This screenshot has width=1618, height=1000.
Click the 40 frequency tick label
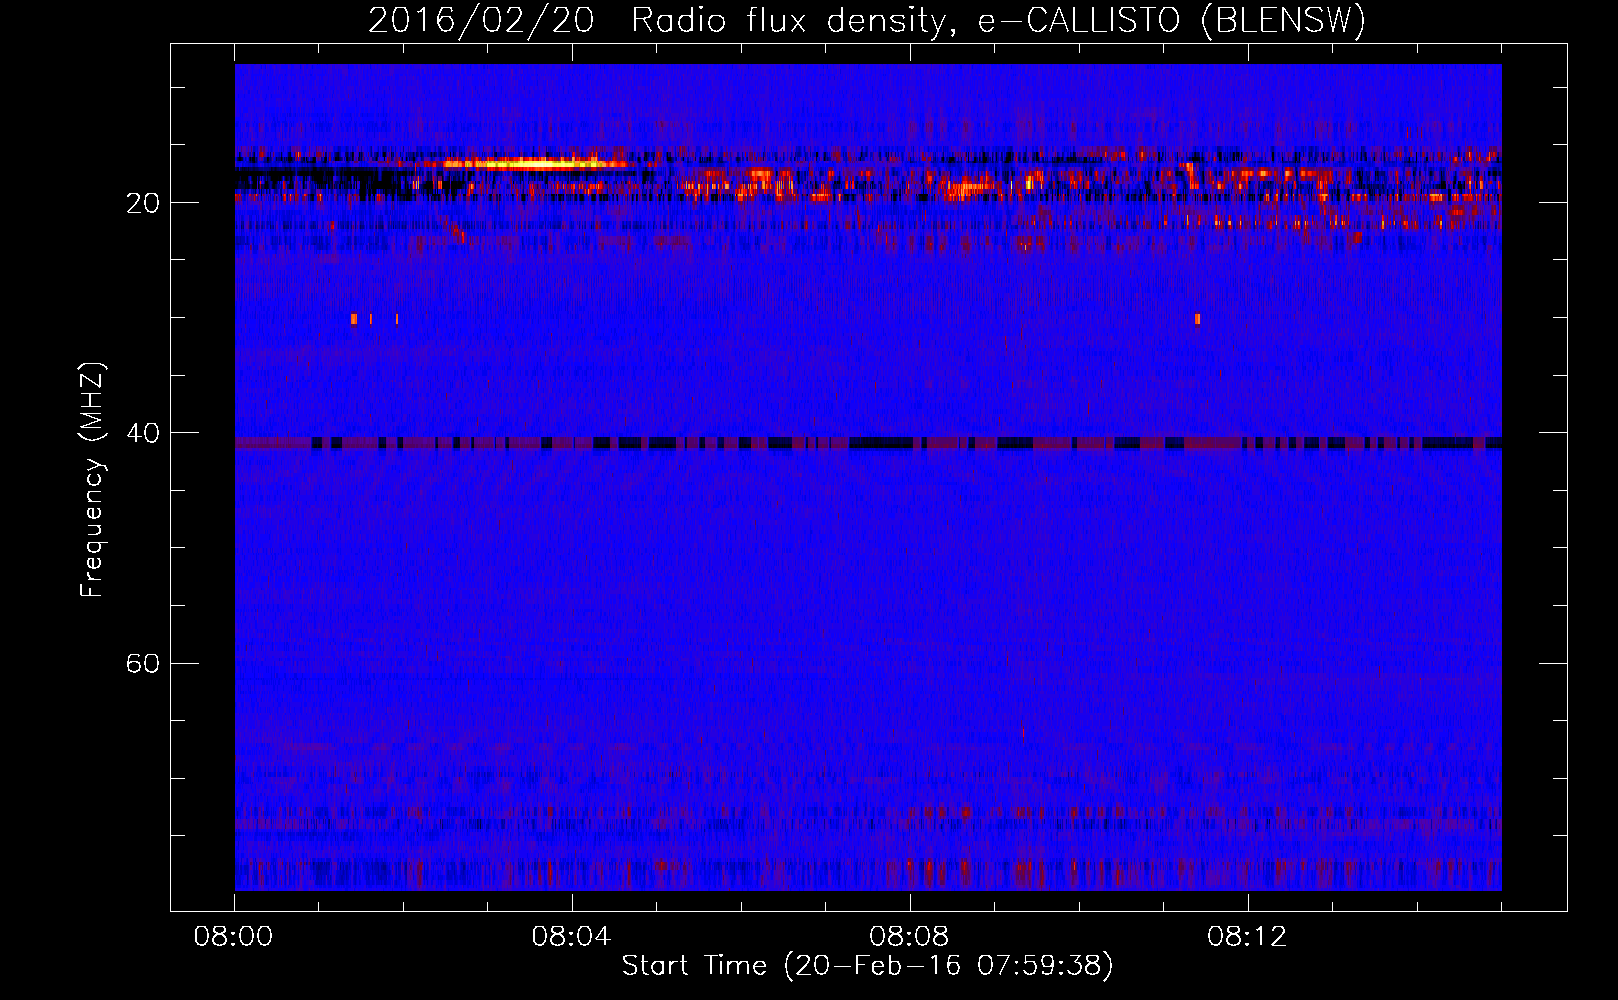tap(143, 433)
